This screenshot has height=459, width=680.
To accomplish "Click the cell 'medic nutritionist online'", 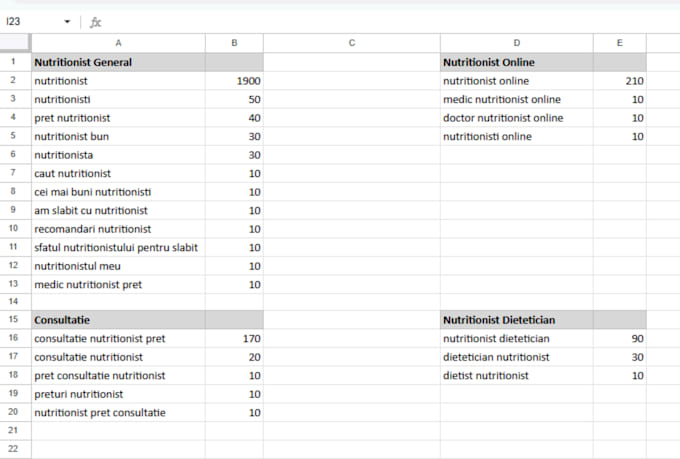I will coord(517,99).
